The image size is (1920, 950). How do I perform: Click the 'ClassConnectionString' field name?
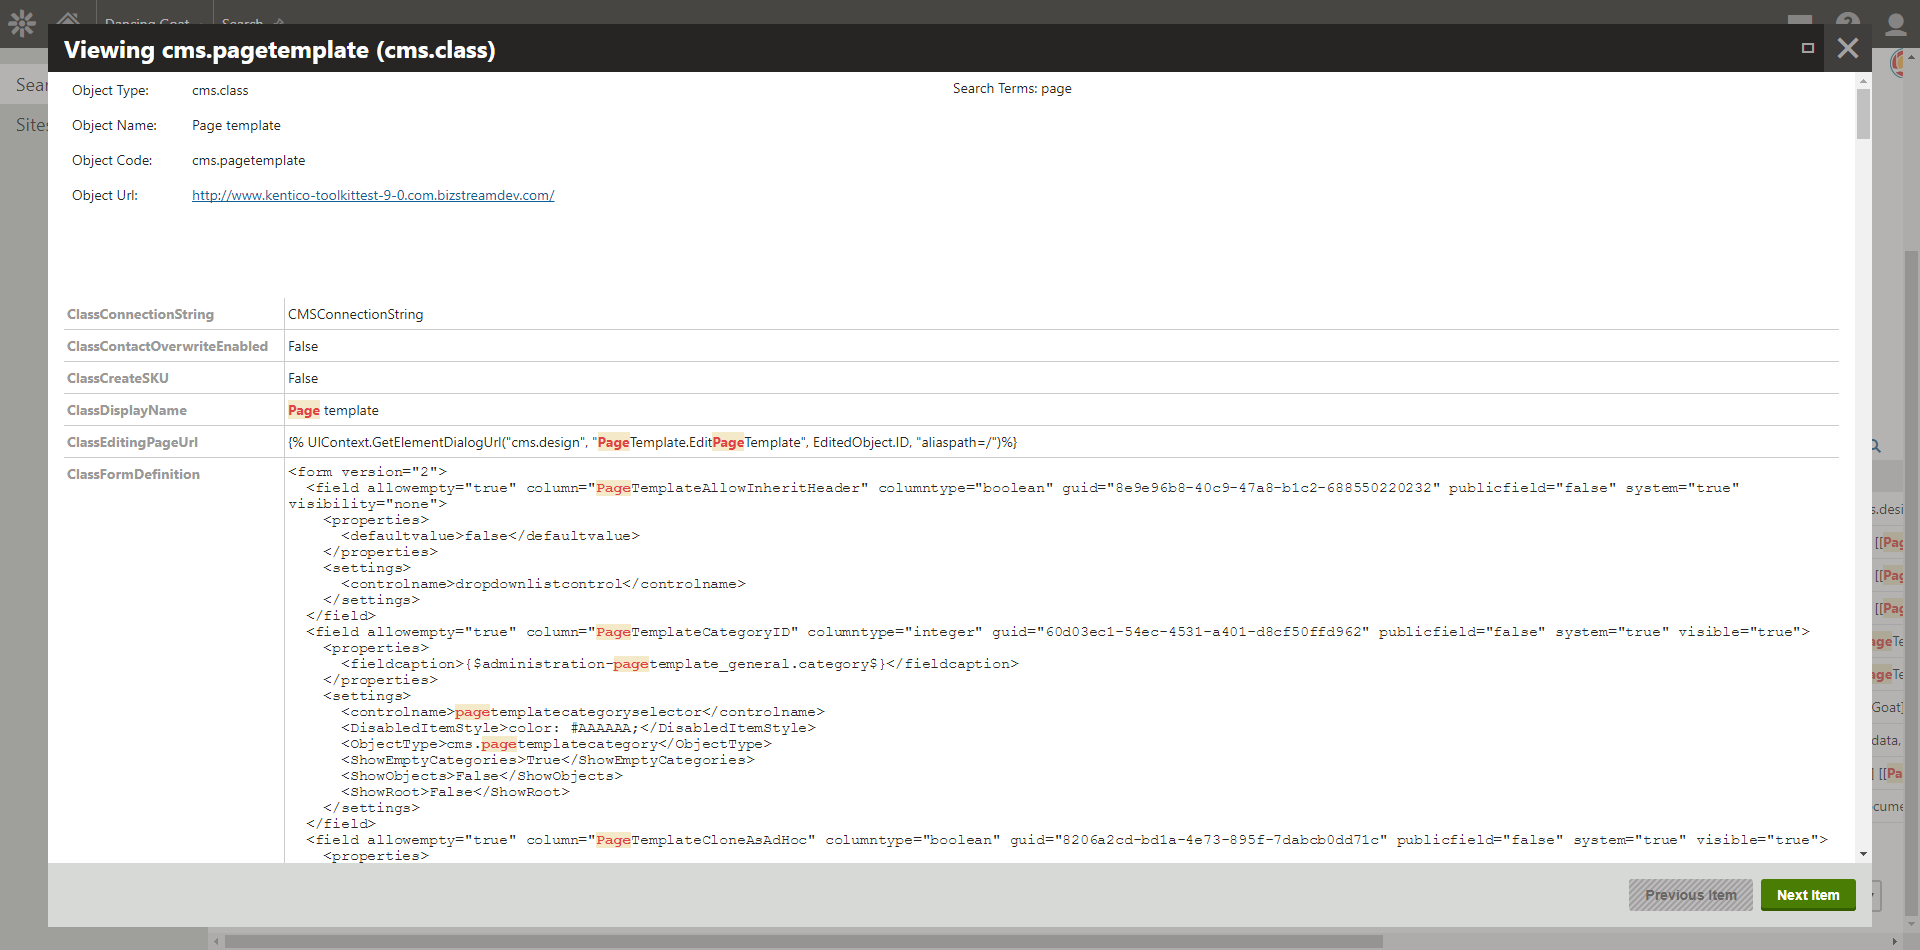coord(140,314)
